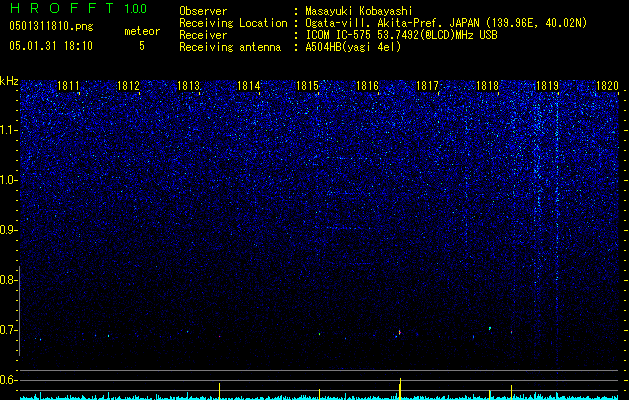
Task: Click the 1813 time axis marker
Action: coord(188,86)
